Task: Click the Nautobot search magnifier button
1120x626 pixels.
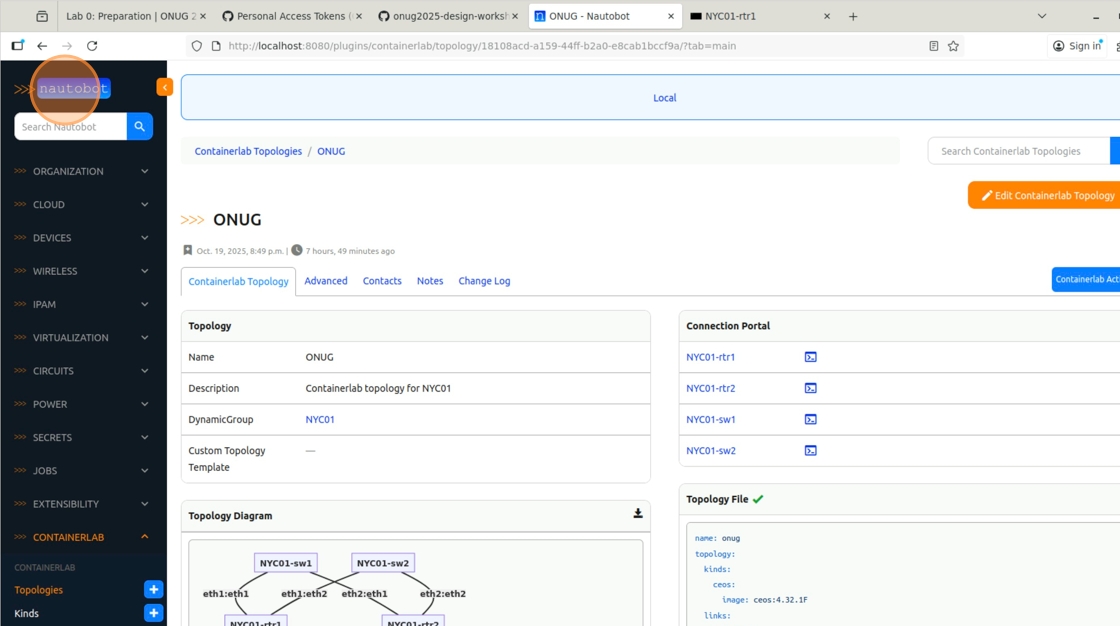Action: 140,127
